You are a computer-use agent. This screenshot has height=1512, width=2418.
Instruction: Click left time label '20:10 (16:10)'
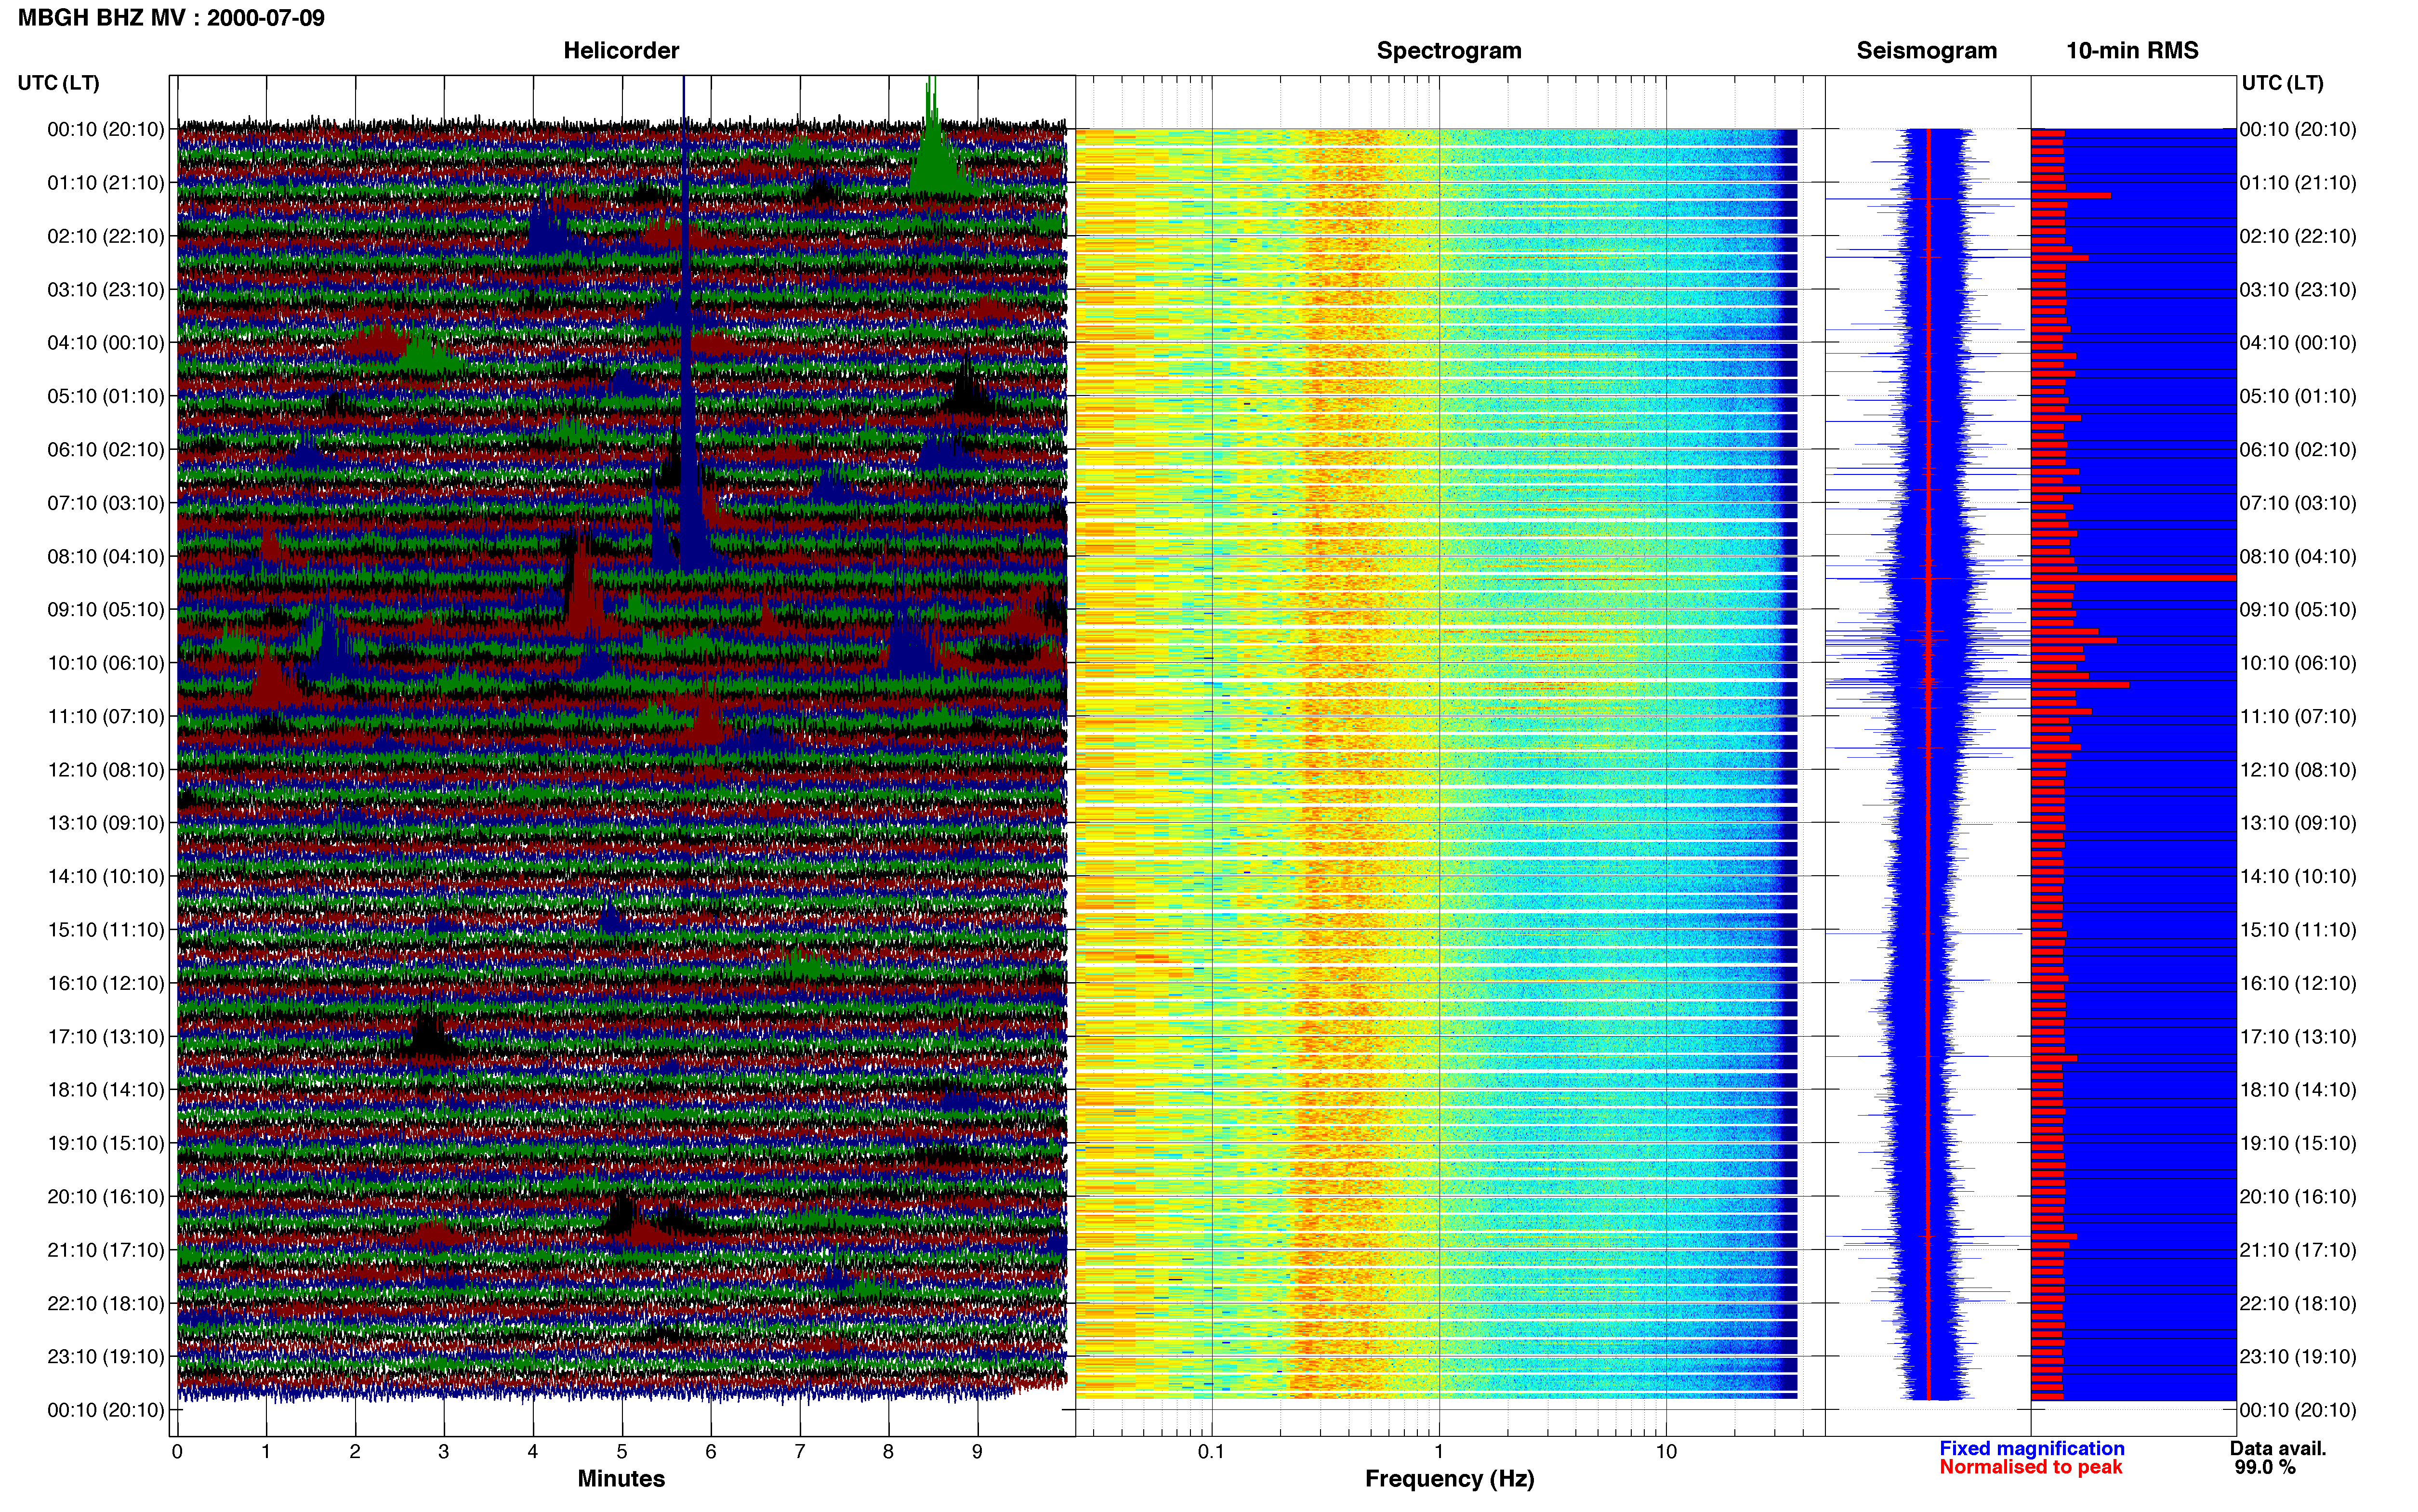click(x=106, y=1197)
